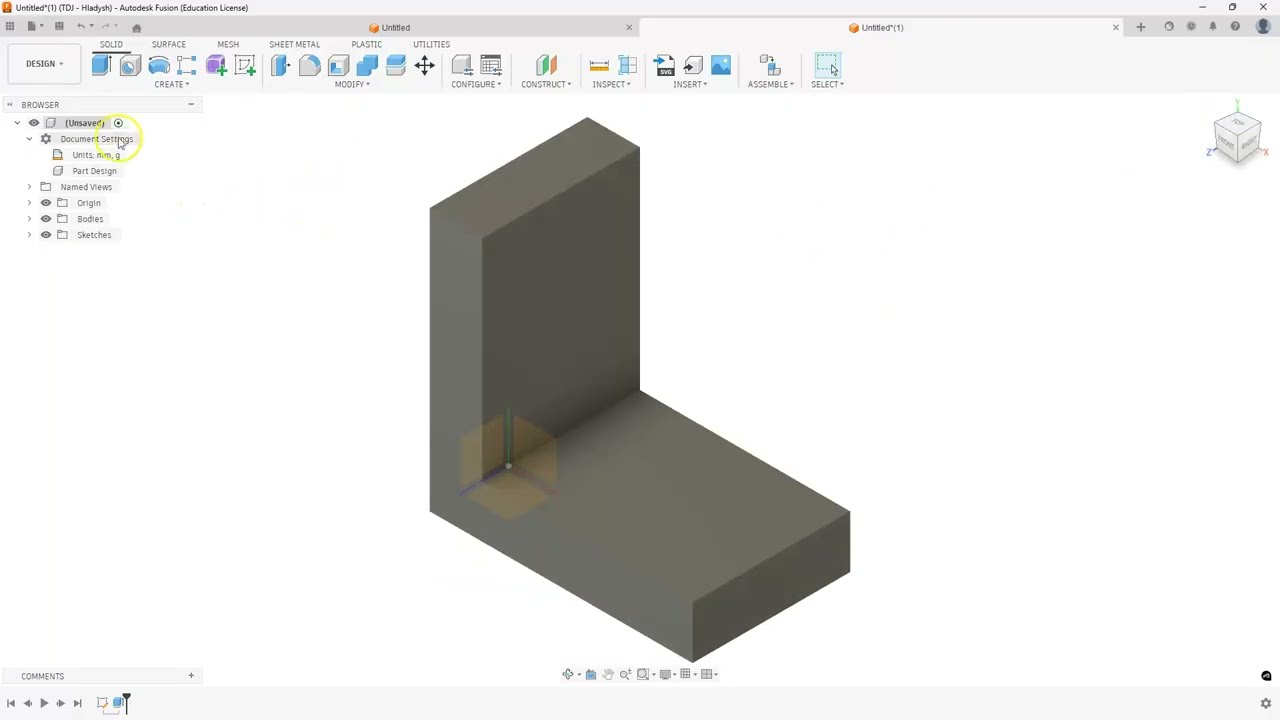Click the Create Sketch icon

[245, 66]
